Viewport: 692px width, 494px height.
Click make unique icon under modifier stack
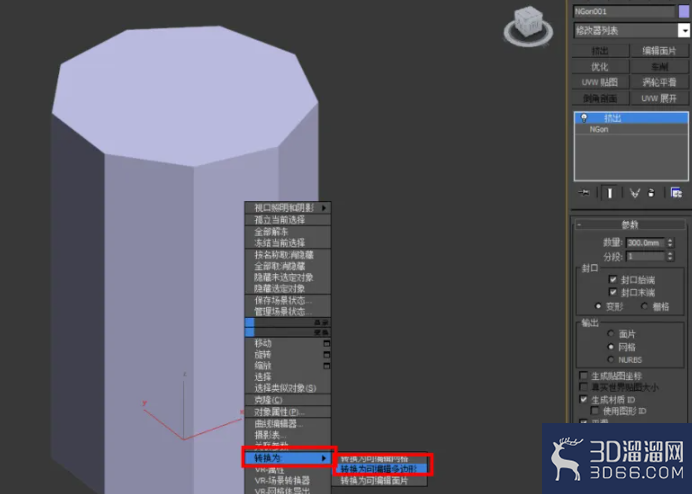(x=635, y=193)
